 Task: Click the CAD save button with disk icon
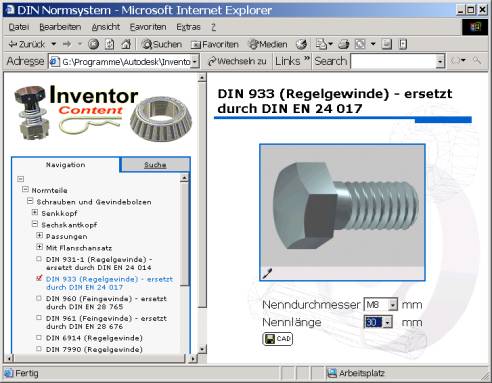coord(277,339)
